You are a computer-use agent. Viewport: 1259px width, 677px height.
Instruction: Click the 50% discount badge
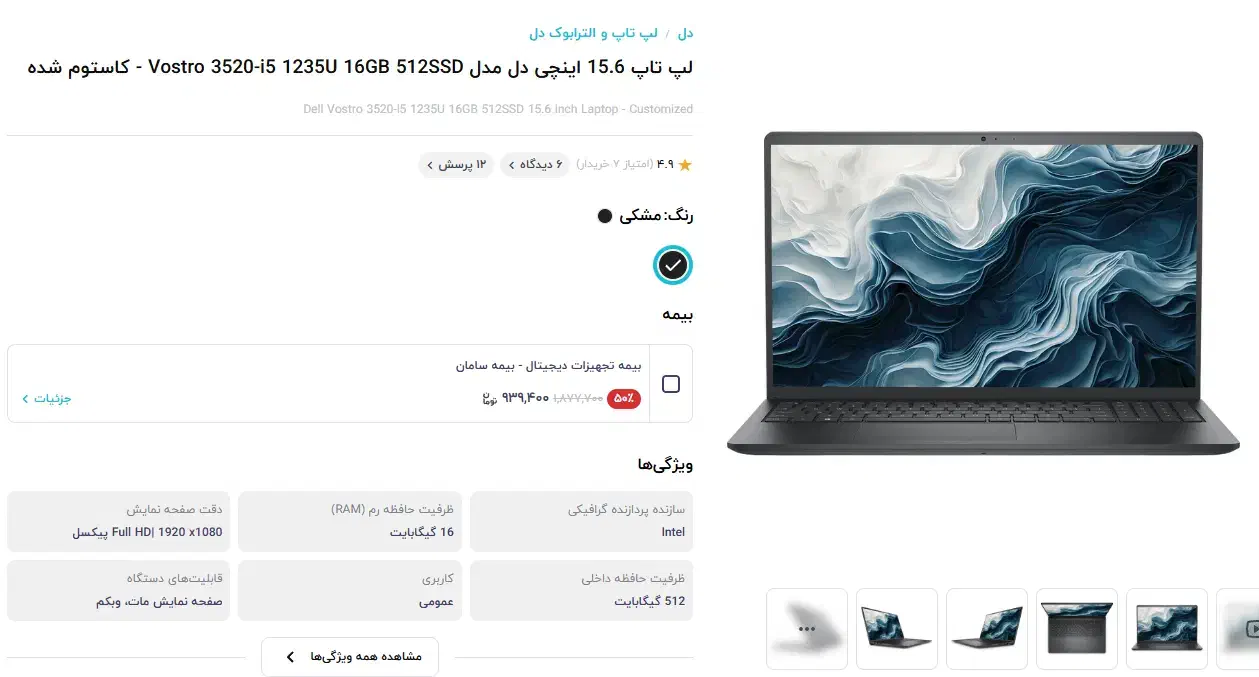pos(624,398)
